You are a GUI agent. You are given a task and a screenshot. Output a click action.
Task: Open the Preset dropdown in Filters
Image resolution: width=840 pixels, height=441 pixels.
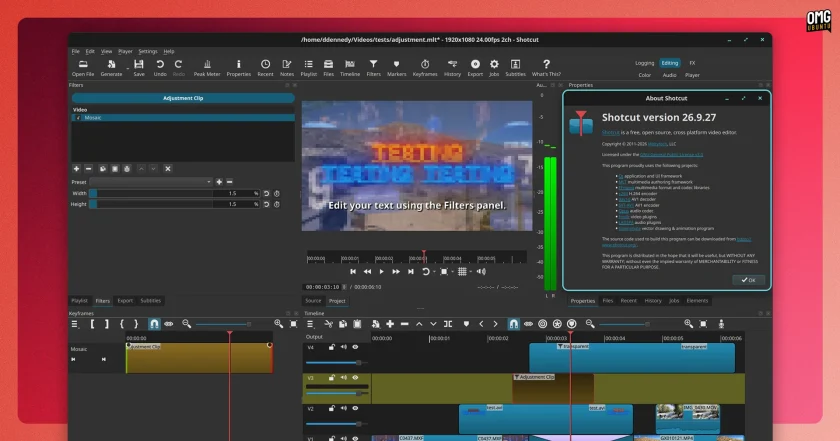(x=151, y=182)
